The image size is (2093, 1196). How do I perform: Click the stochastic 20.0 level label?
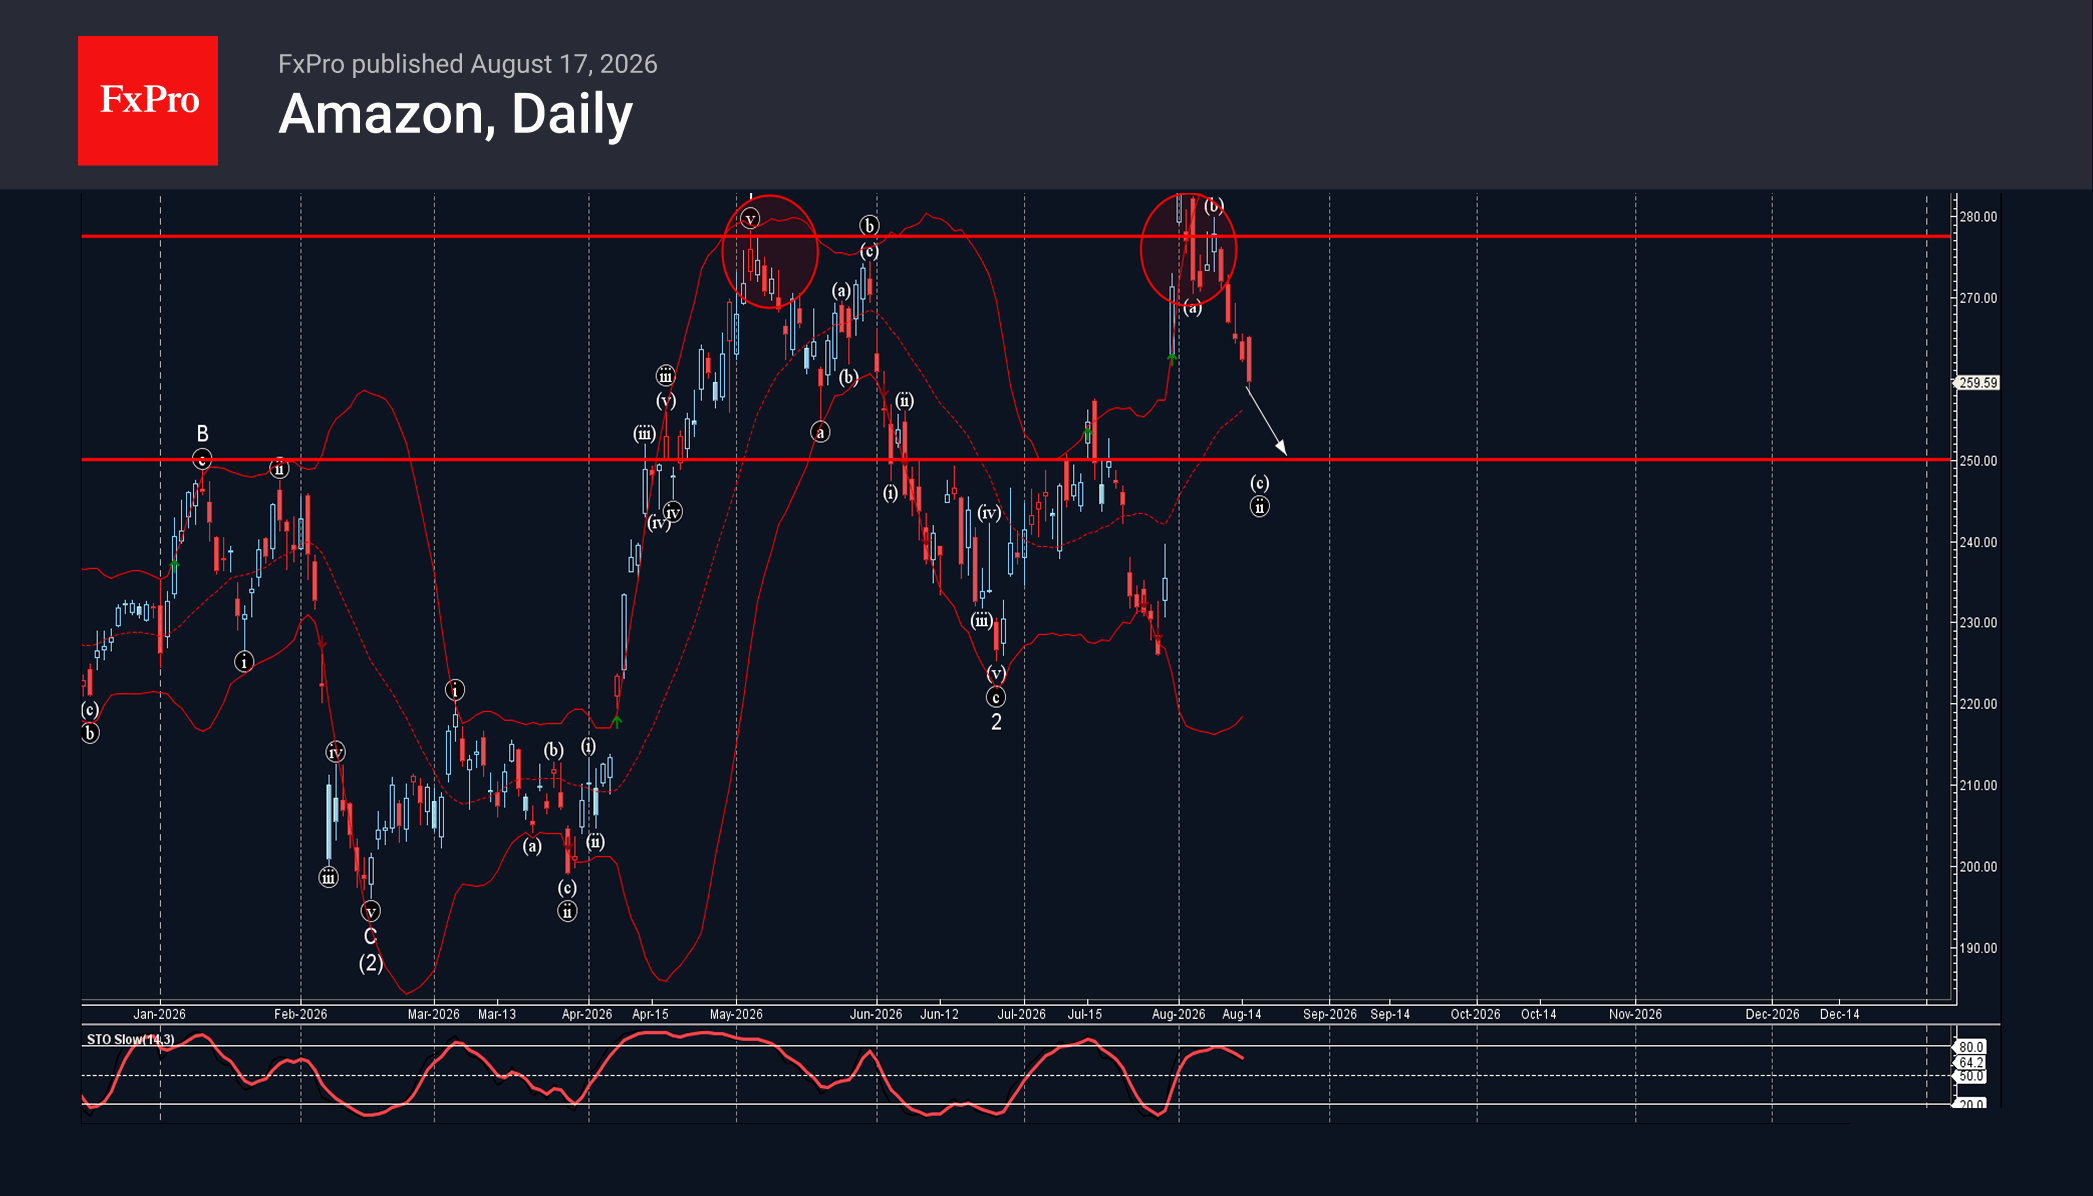(1971, 1104)
